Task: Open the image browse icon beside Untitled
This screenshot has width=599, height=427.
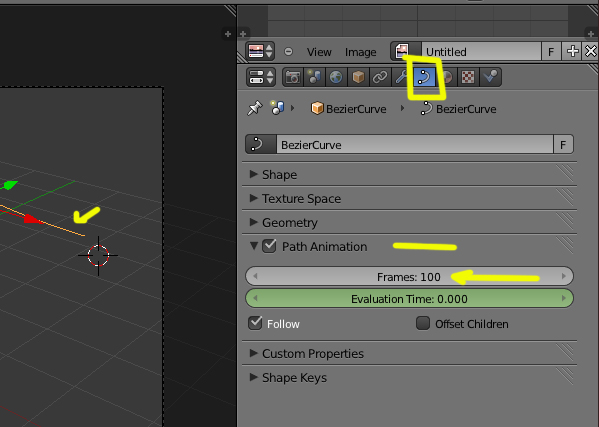Action: 406,51
